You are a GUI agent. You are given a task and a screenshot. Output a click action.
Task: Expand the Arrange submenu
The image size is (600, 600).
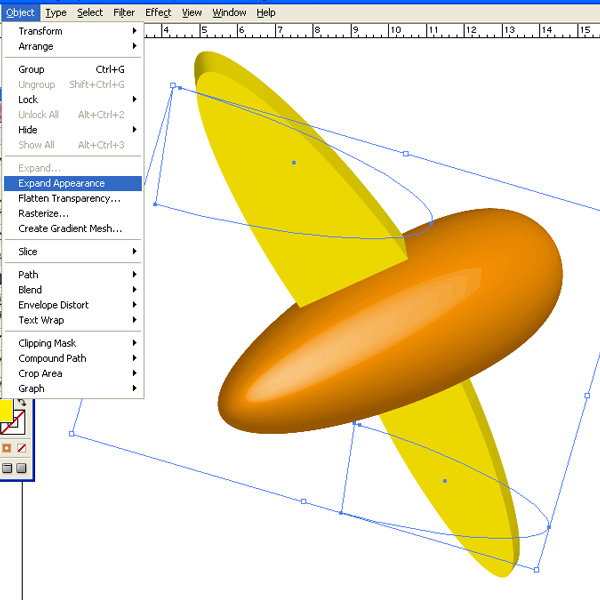coord(73,46)
